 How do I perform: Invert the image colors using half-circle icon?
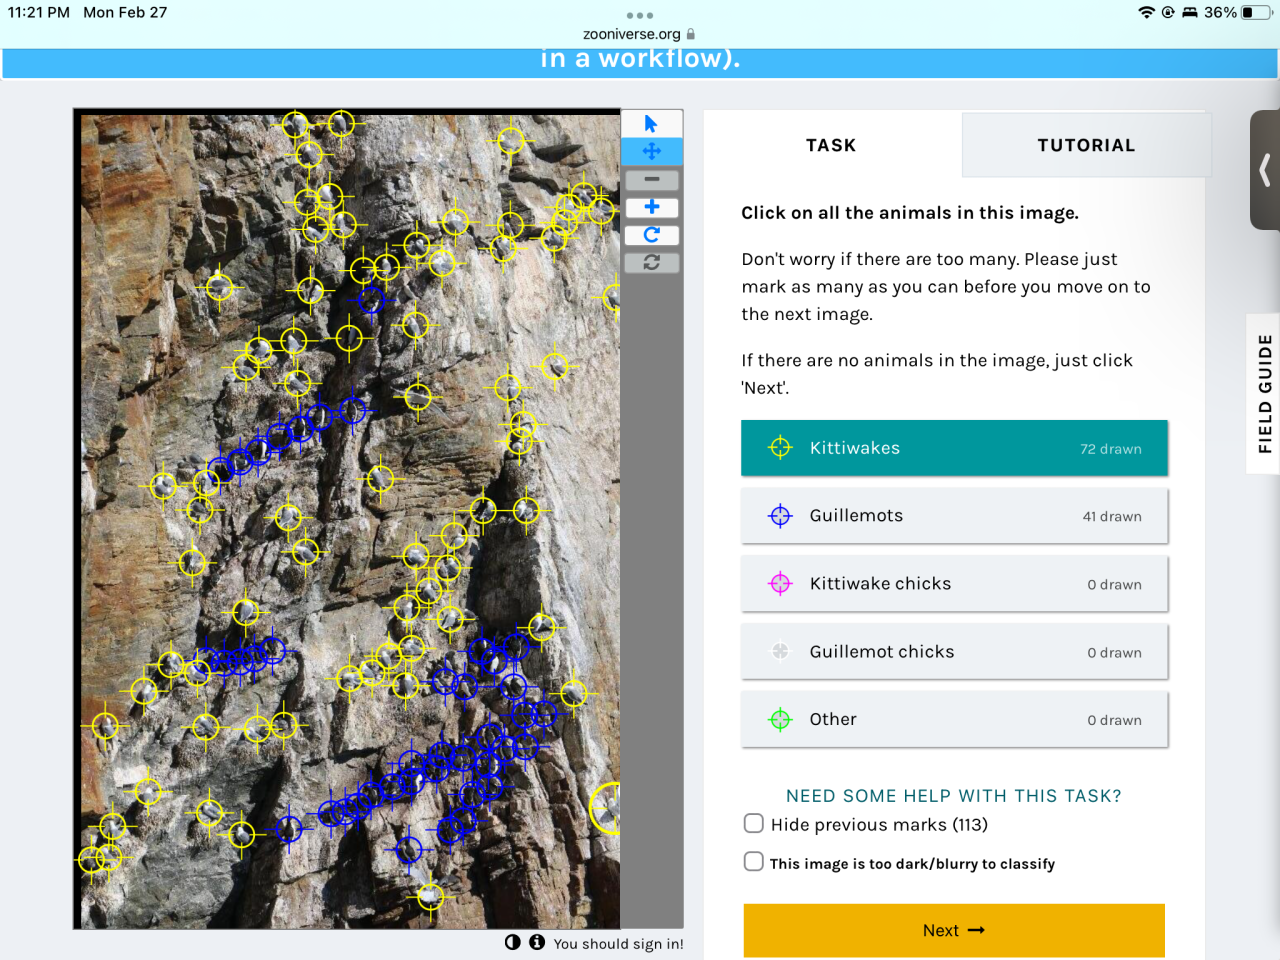[x=513, y=942]
